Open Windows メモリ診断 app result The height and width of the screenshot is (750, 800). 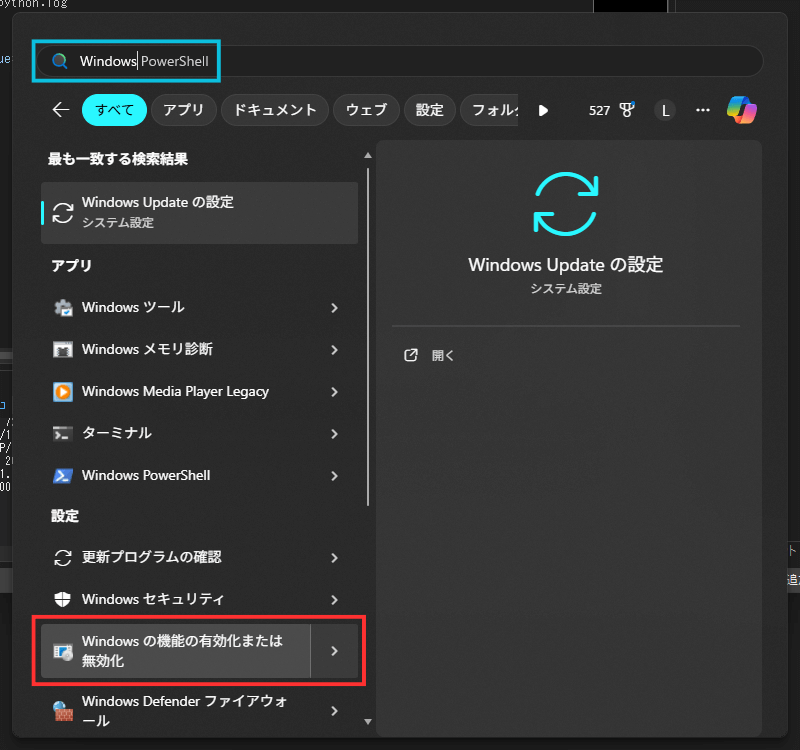point(147,349)
